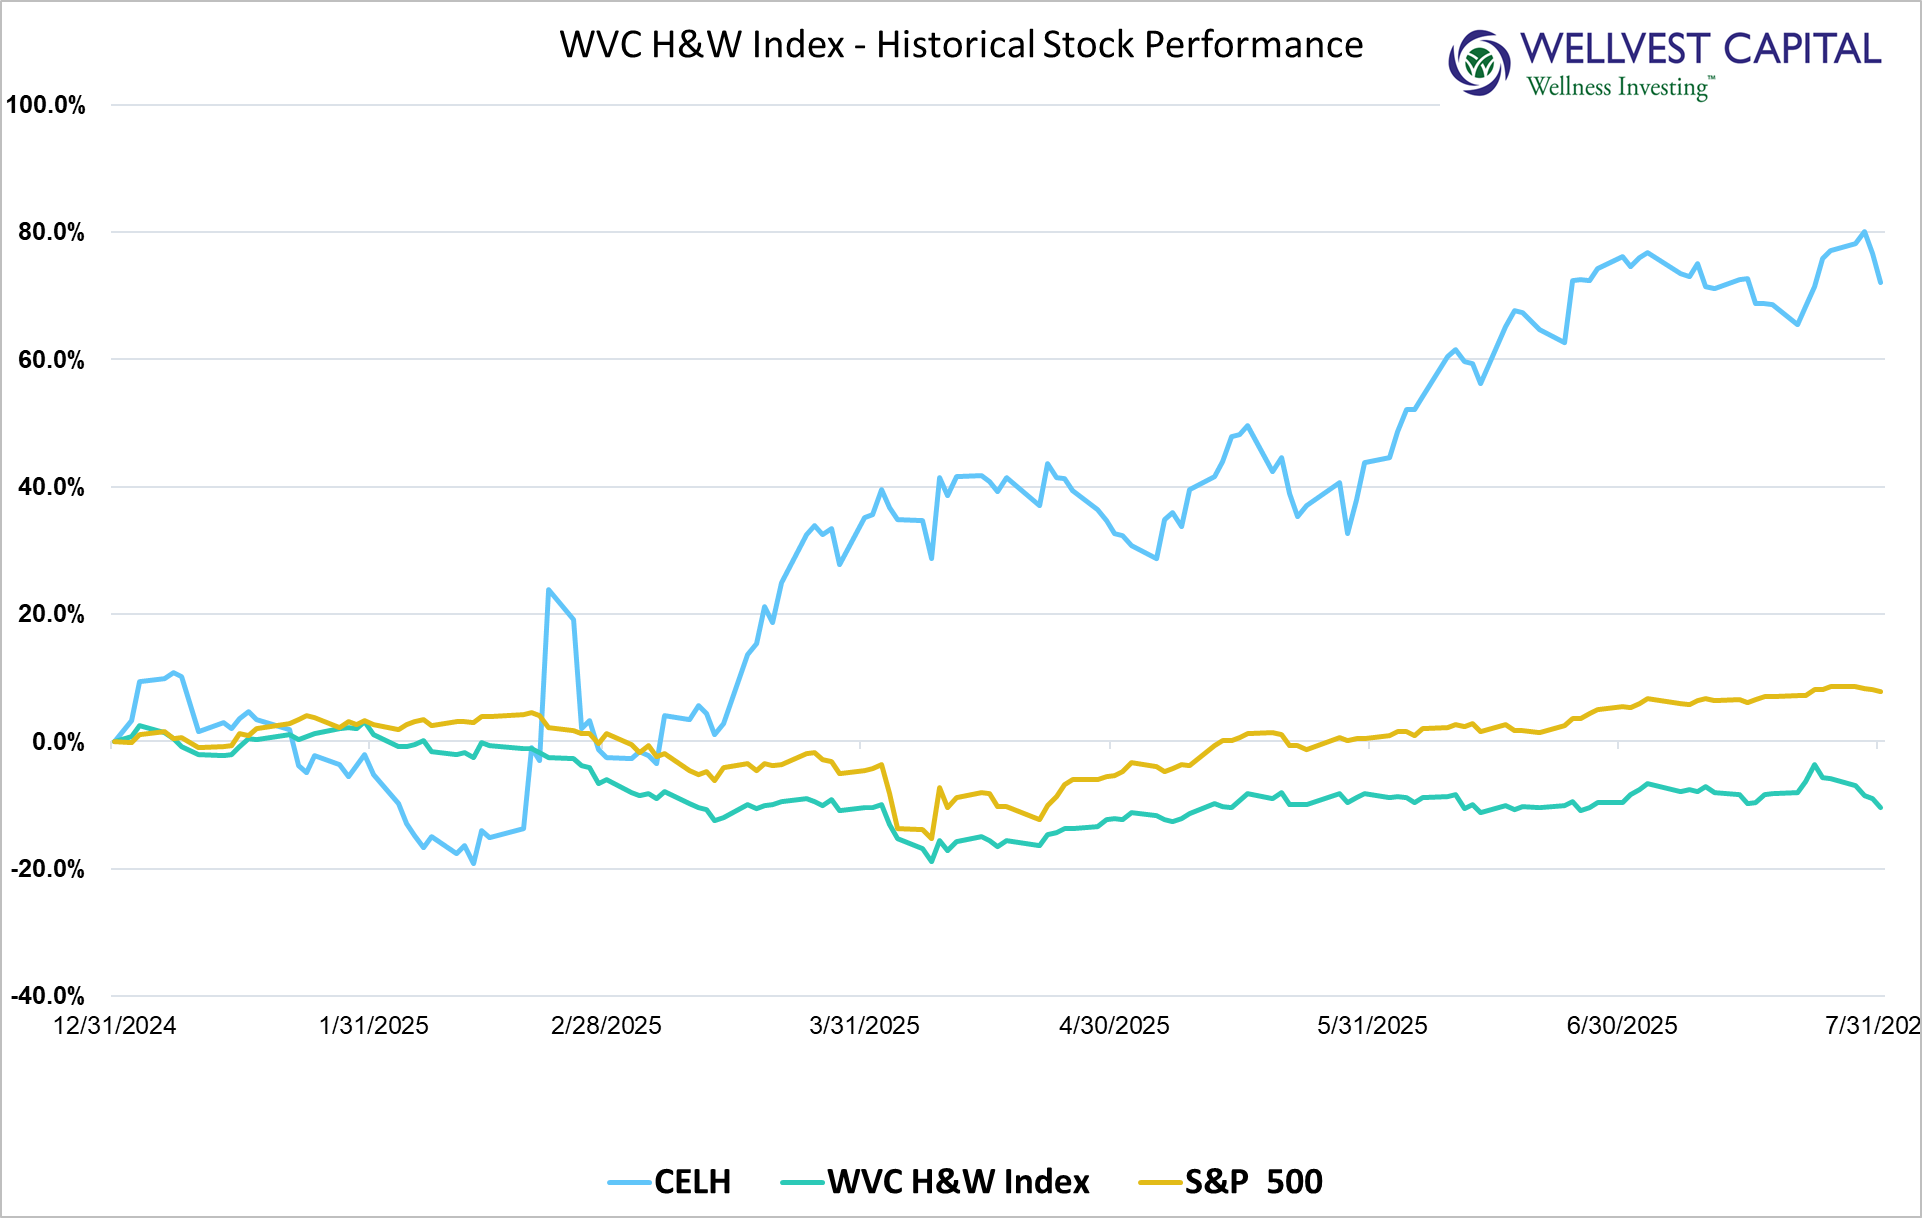This screenshot has height=1218, width=1922.
Task: Click the WELLVEST CAPITAL brand name text
Action: click(1700, 48)
